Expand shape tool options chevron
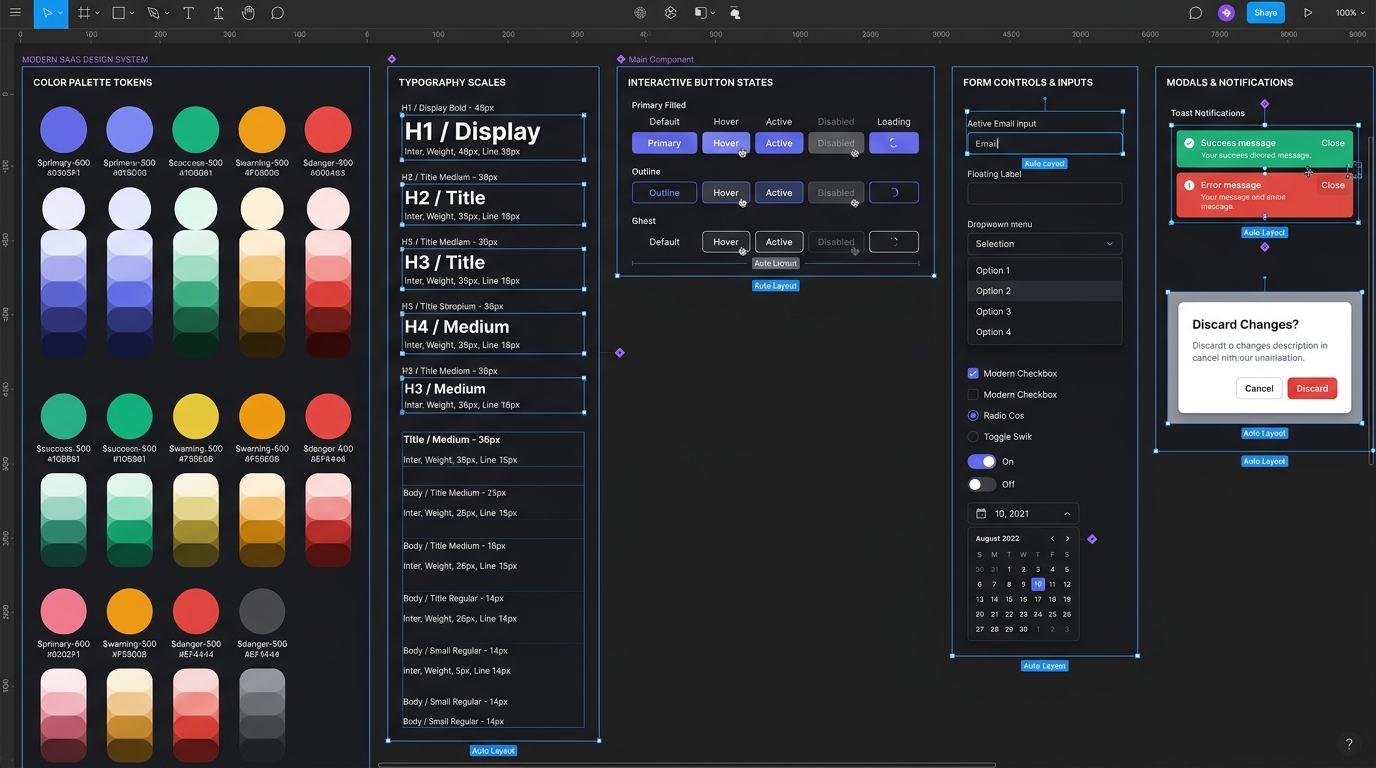 pyautogui.click(x=132, y=13)
